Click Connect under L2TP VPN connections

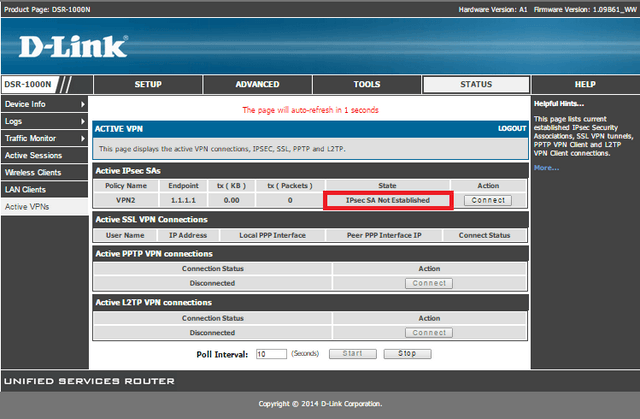pos(429,333)
